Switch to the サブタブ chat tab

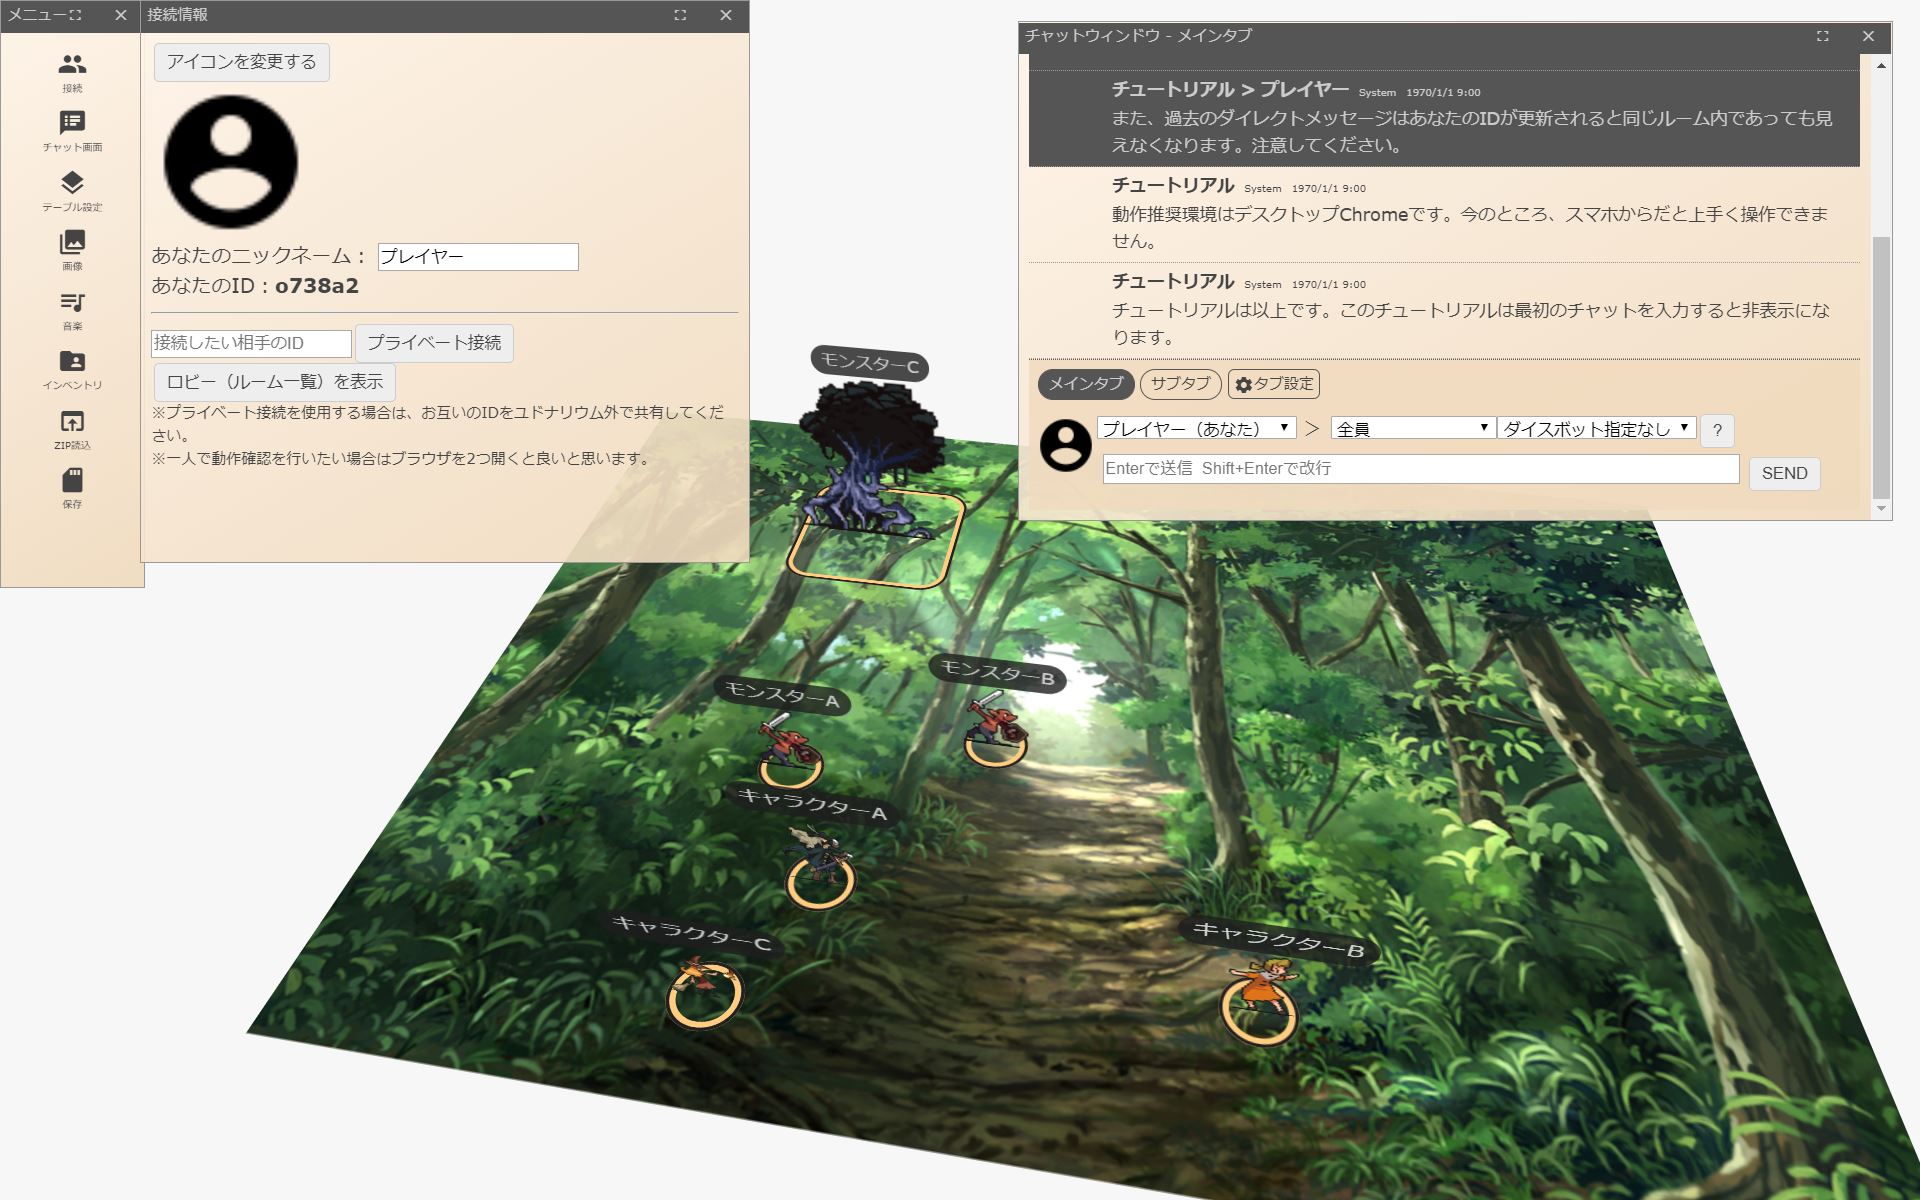tap(1180, 384)
